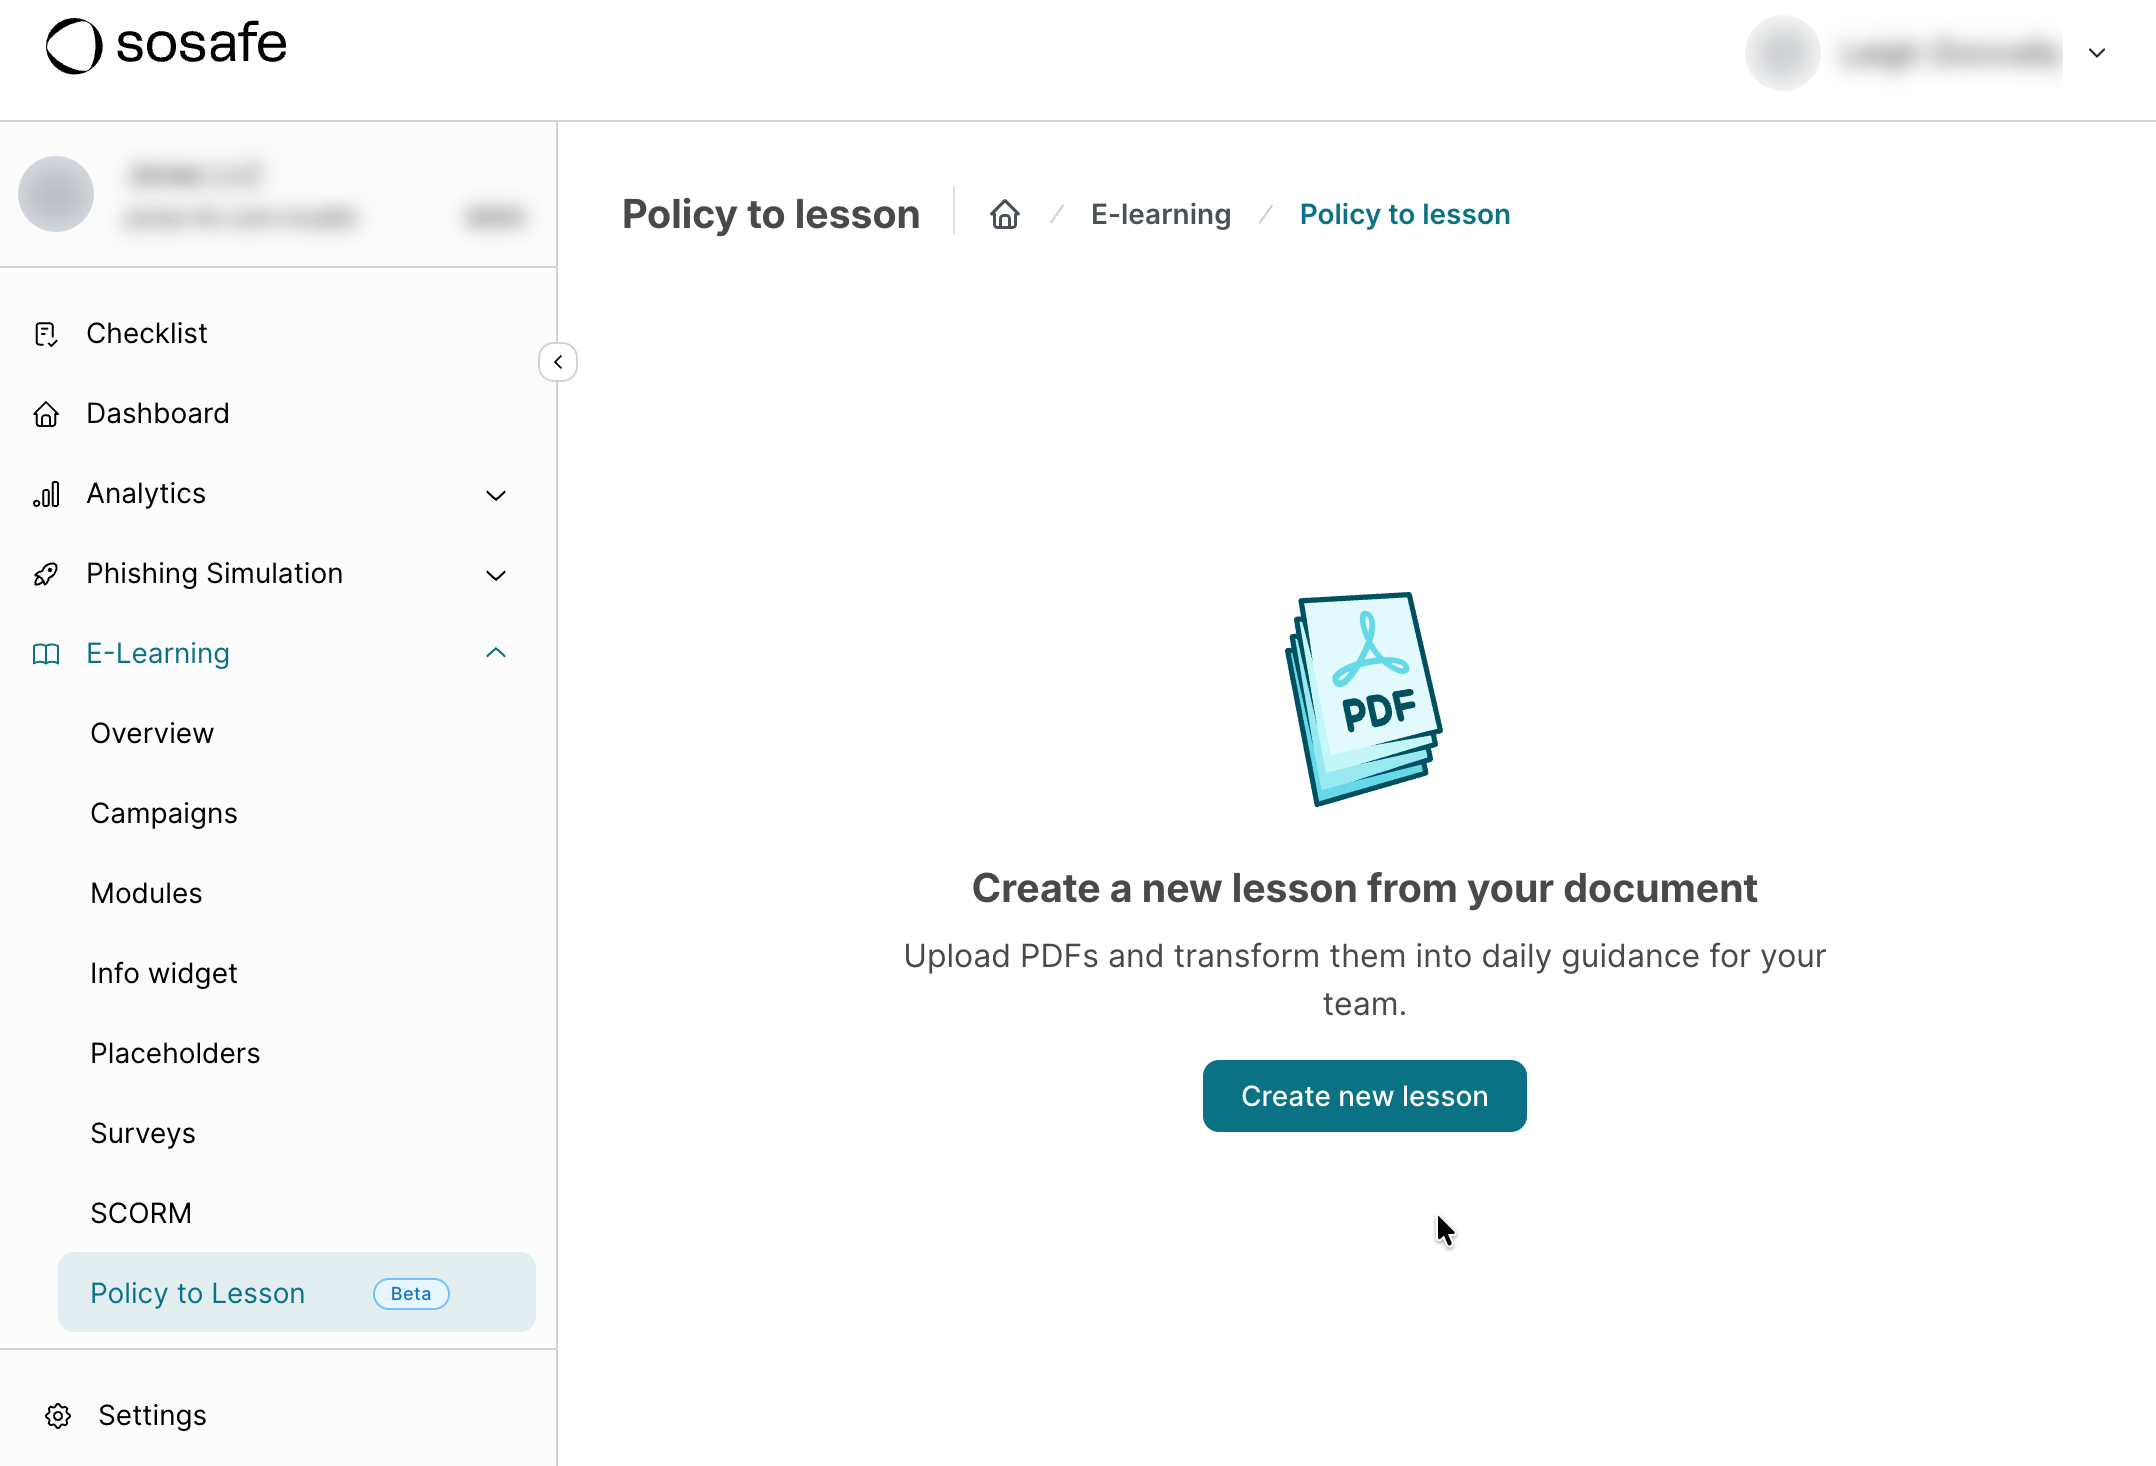Collapse the sidebar with the arrow button

click(558, 362)
